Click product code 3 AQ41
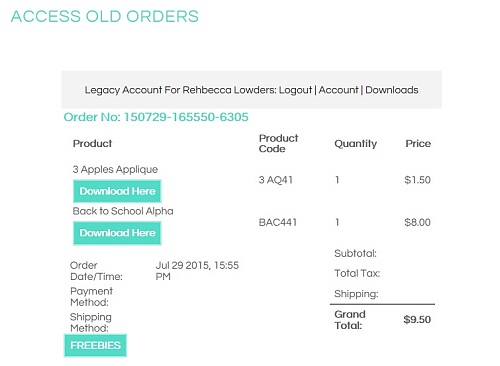The height and width of the screenshot is (366, 500). [x=276, y=180]
